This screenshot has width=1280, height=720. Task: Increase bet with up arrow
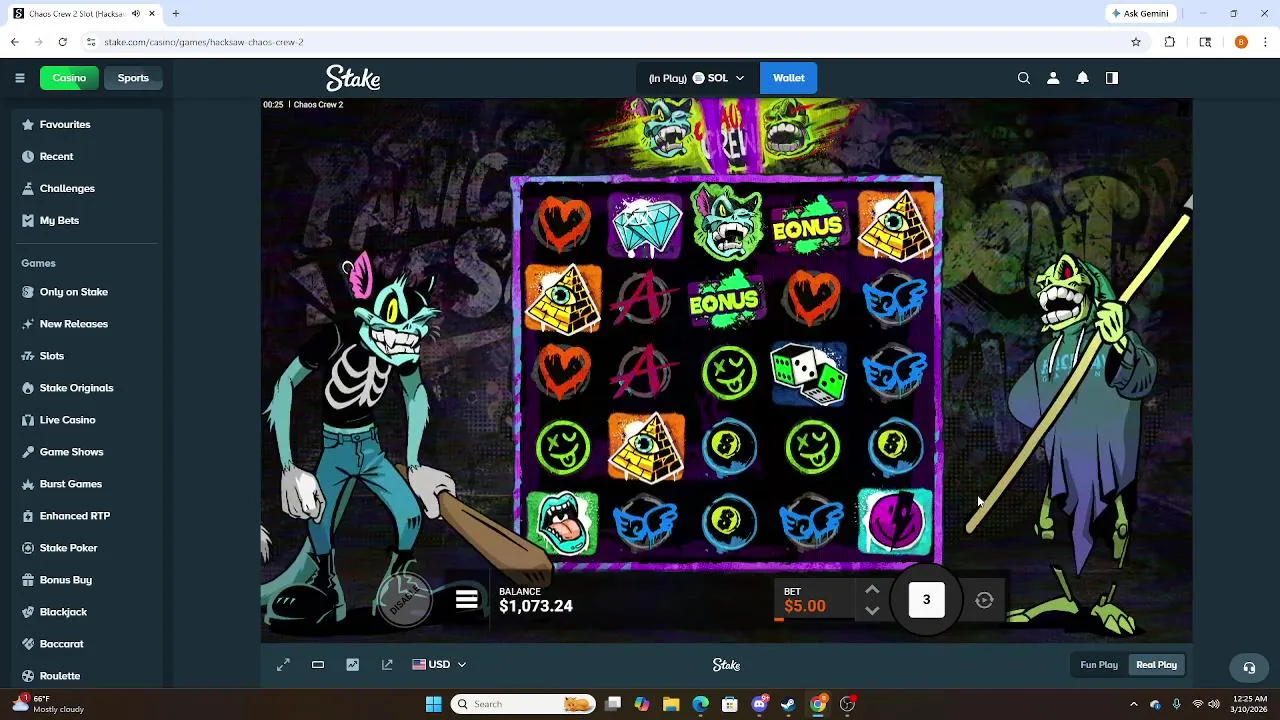pyautogui.click(x=872, y=590)
